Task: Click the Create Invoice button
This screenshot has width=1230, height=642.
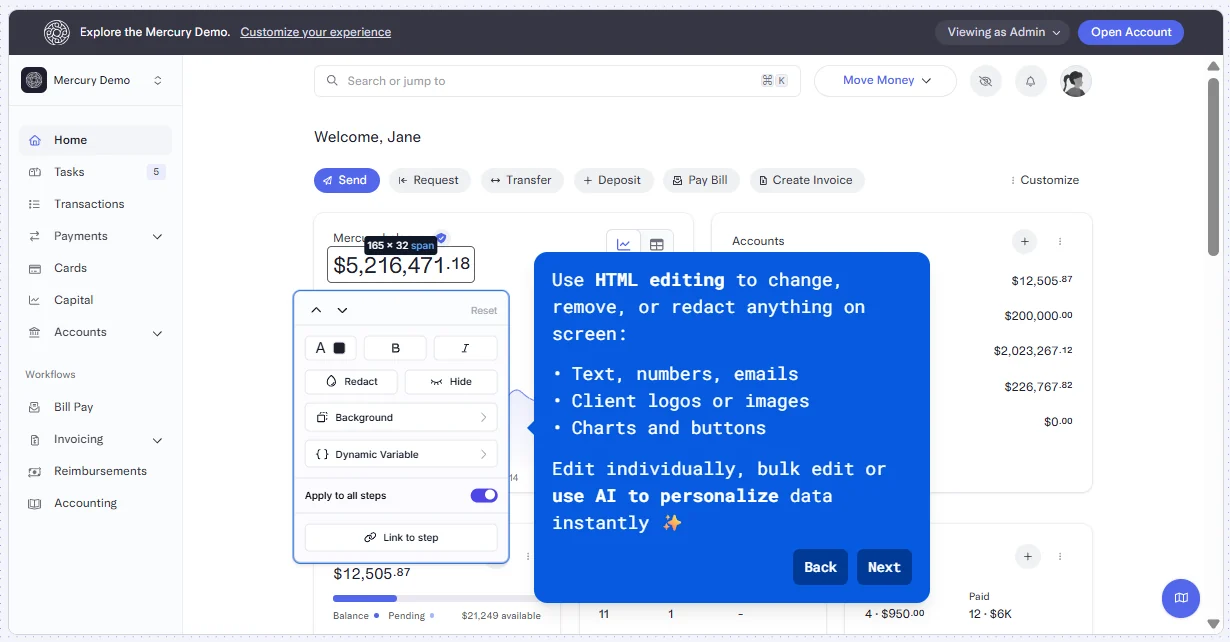Action: [807, 180]
